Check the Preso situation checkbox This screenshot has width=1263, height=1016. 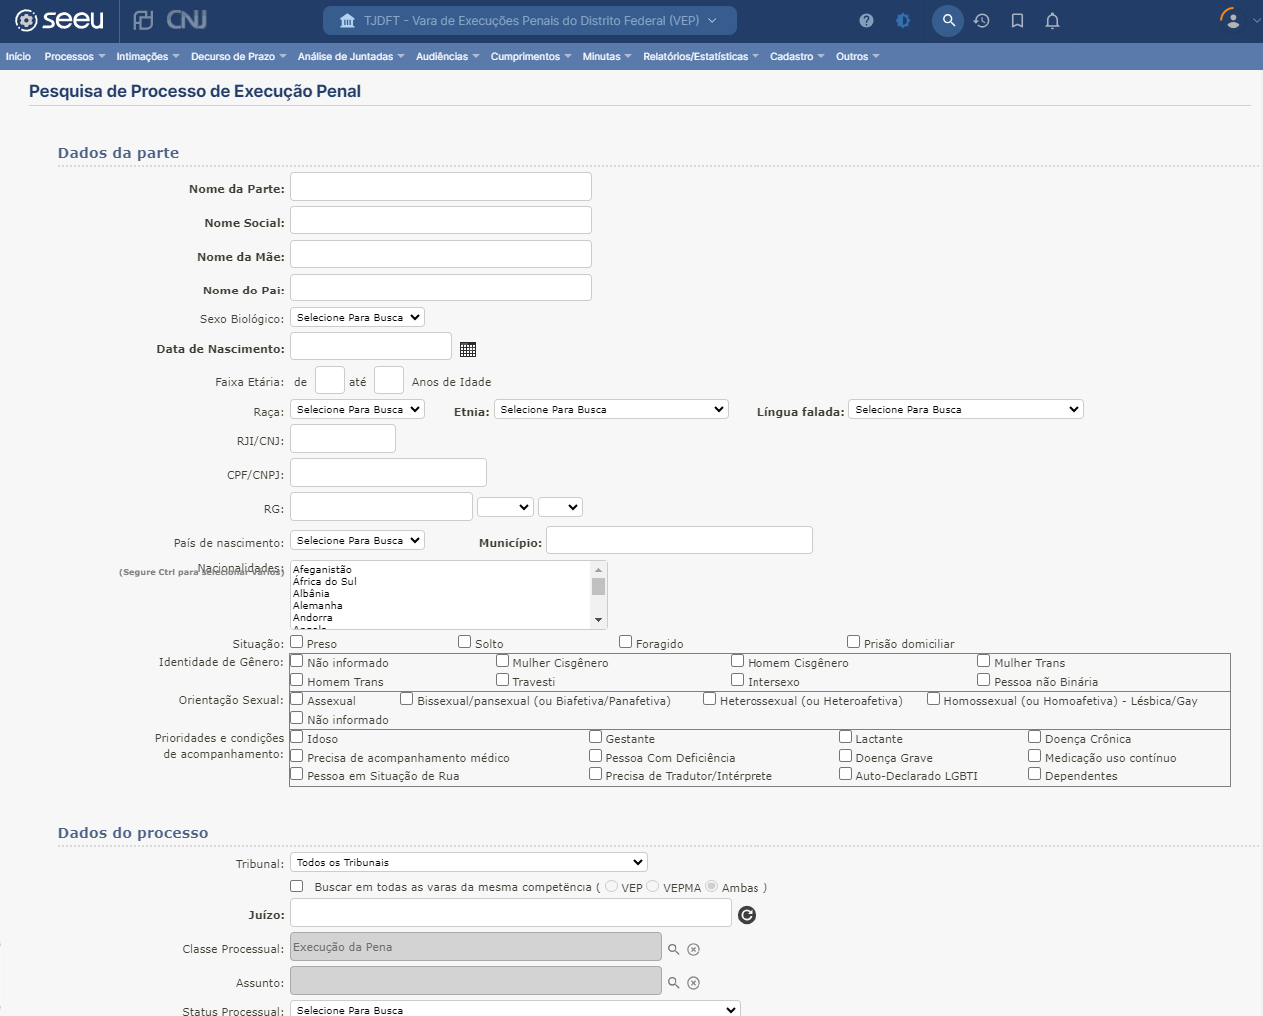297,642
